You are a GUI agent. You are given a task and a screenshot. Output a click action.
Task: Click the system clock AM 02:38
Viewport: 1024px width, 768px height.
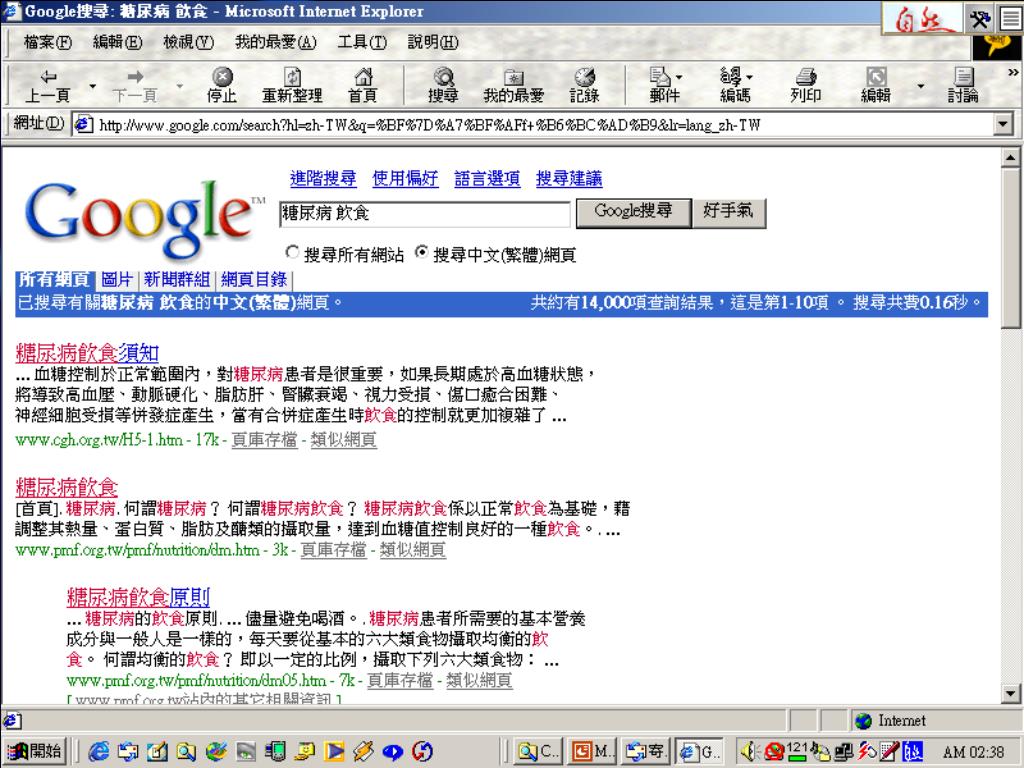973,752
